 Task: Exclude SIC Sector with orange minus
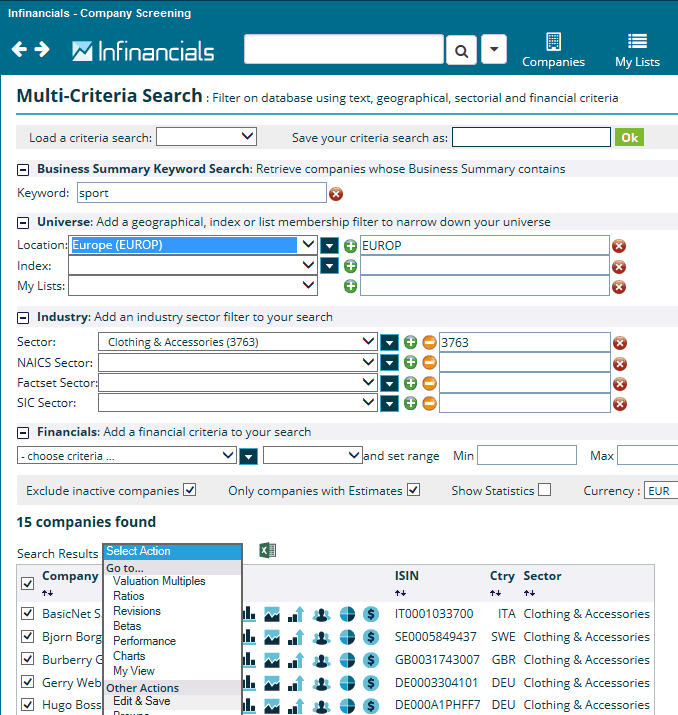pyautogui.click(x=429, y=403)
